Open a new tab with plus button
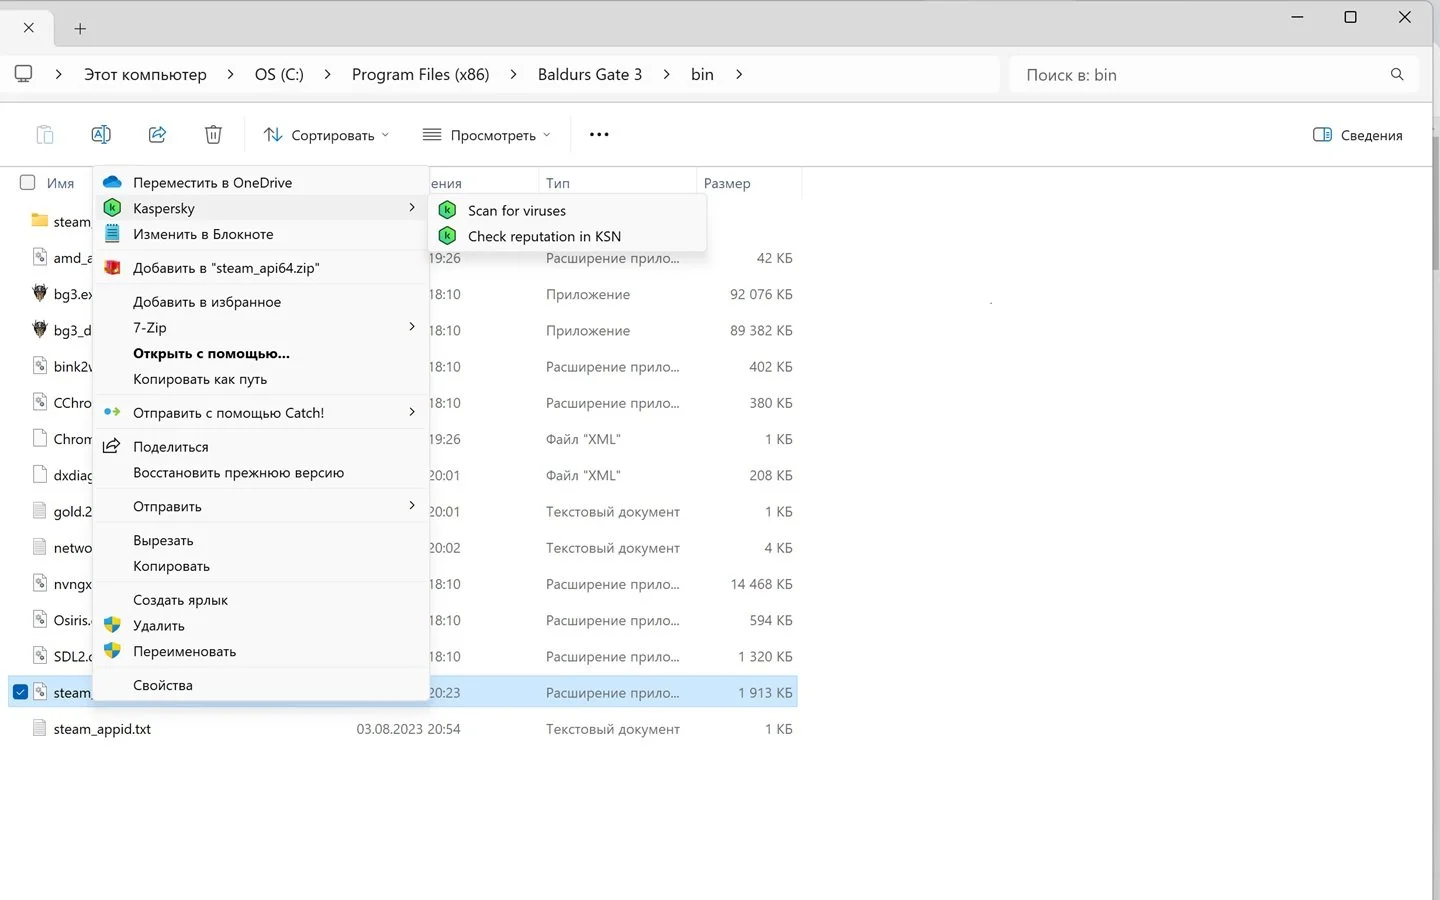 [x=80, y=28]
